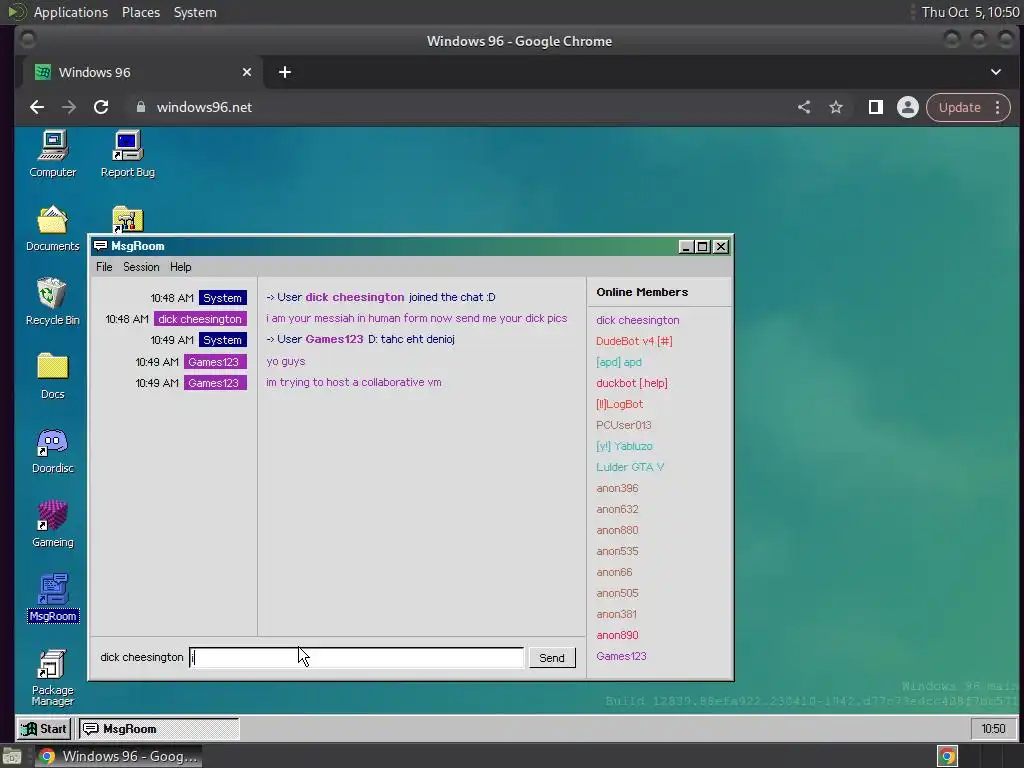Click the Chrome Update button
This screenshot has height=768, width=1024.
pos(959,107)
